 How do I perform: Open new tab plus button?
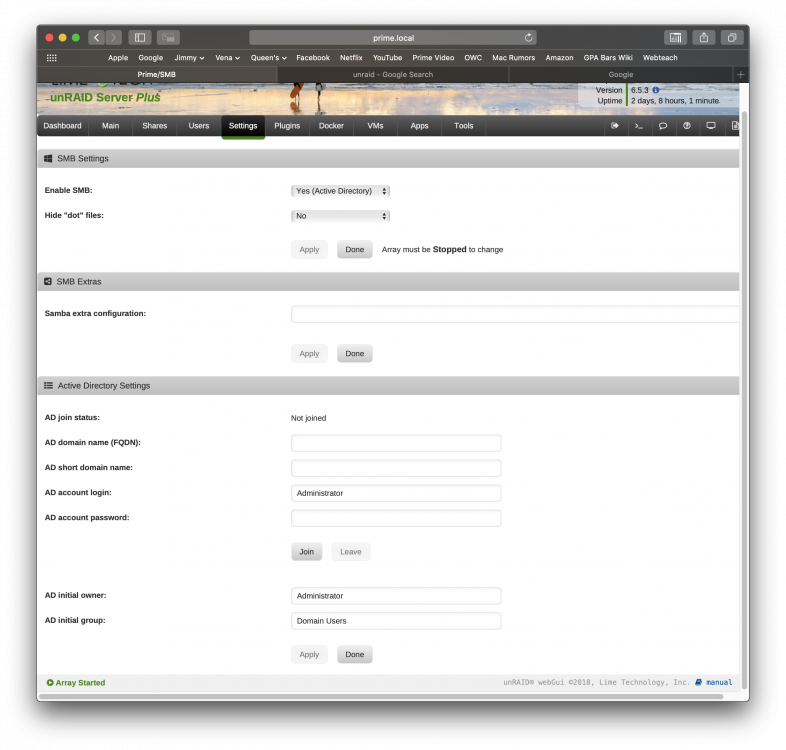[x=741, y=74]
